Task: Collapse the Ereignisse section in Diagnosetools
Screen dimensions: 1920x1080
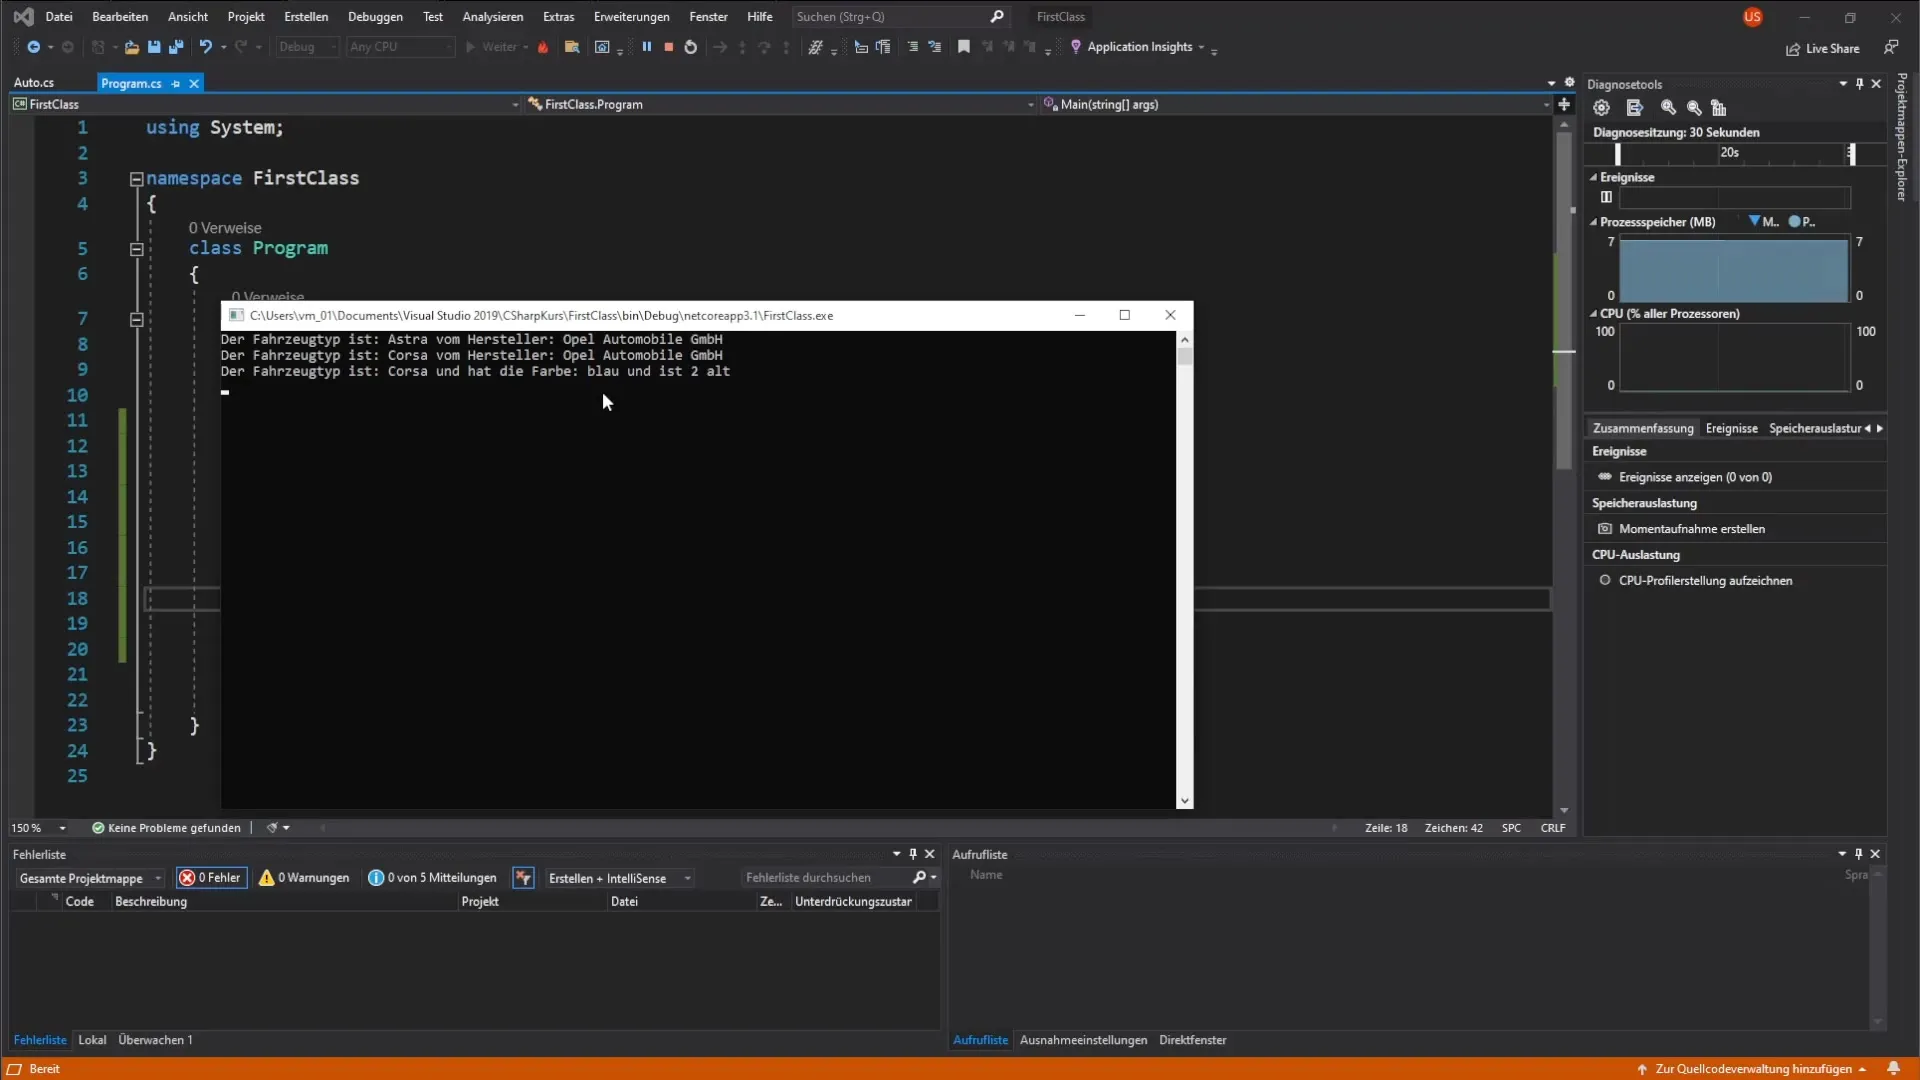Action: tap(1593, 177)
